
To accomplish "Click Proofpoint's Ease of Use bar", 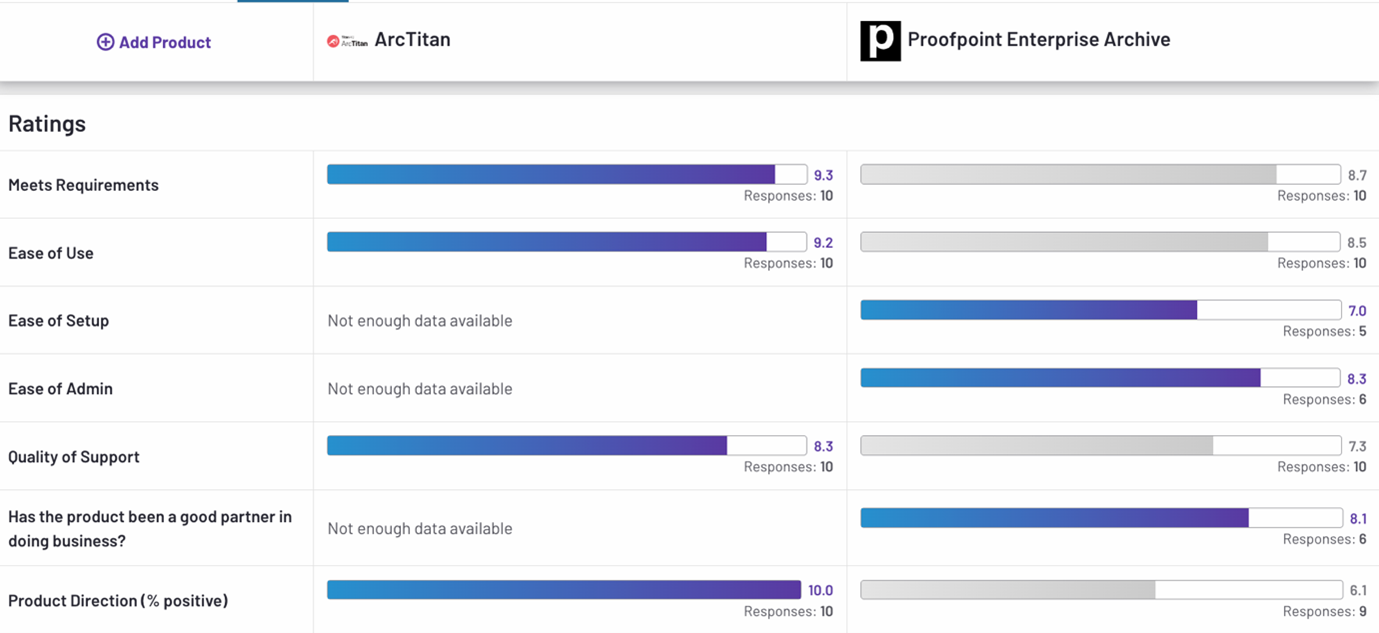I will pos(1100,242).
